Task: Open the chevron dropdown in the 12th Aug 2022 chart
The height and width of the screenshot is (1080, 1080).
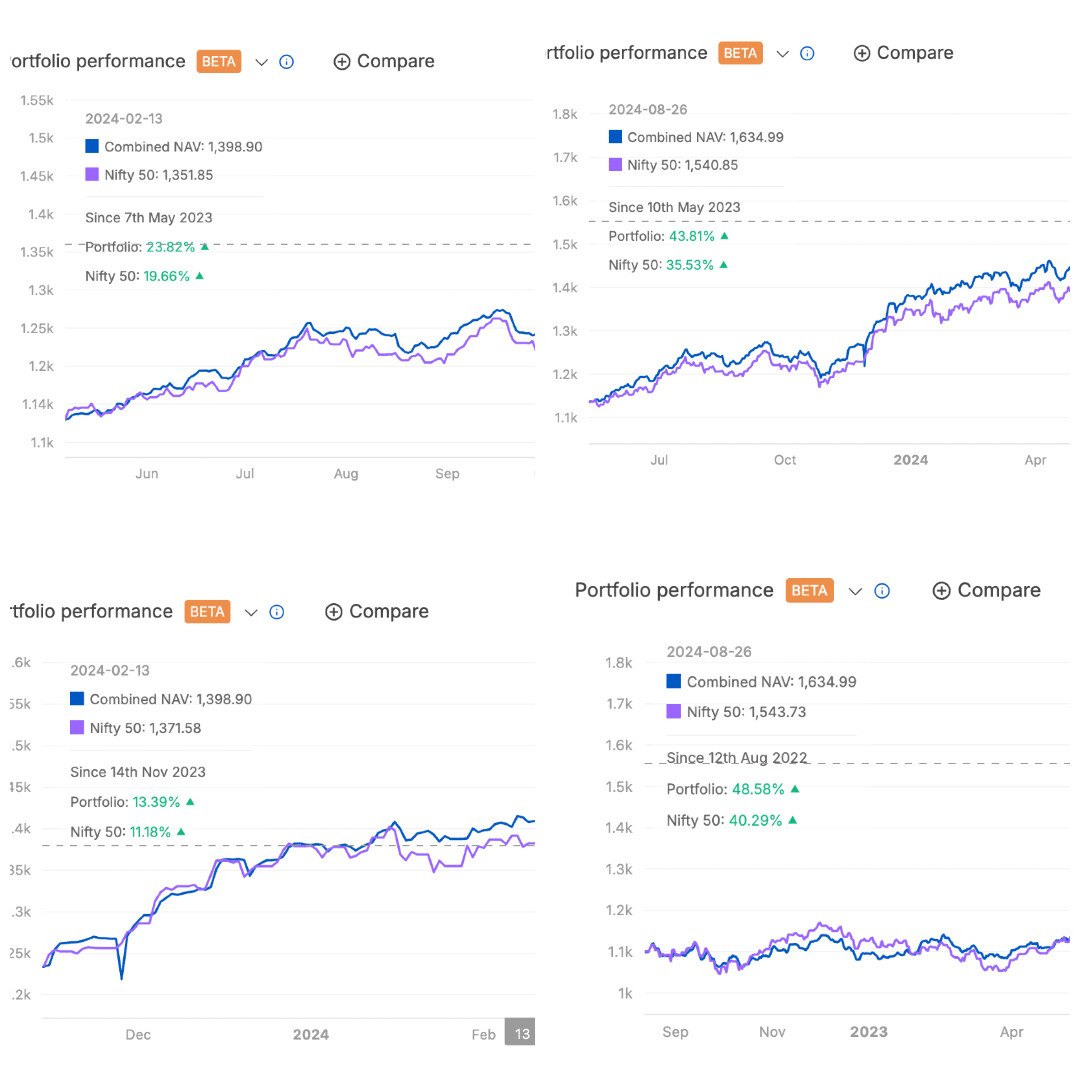Action: click(x=855, y=591)
